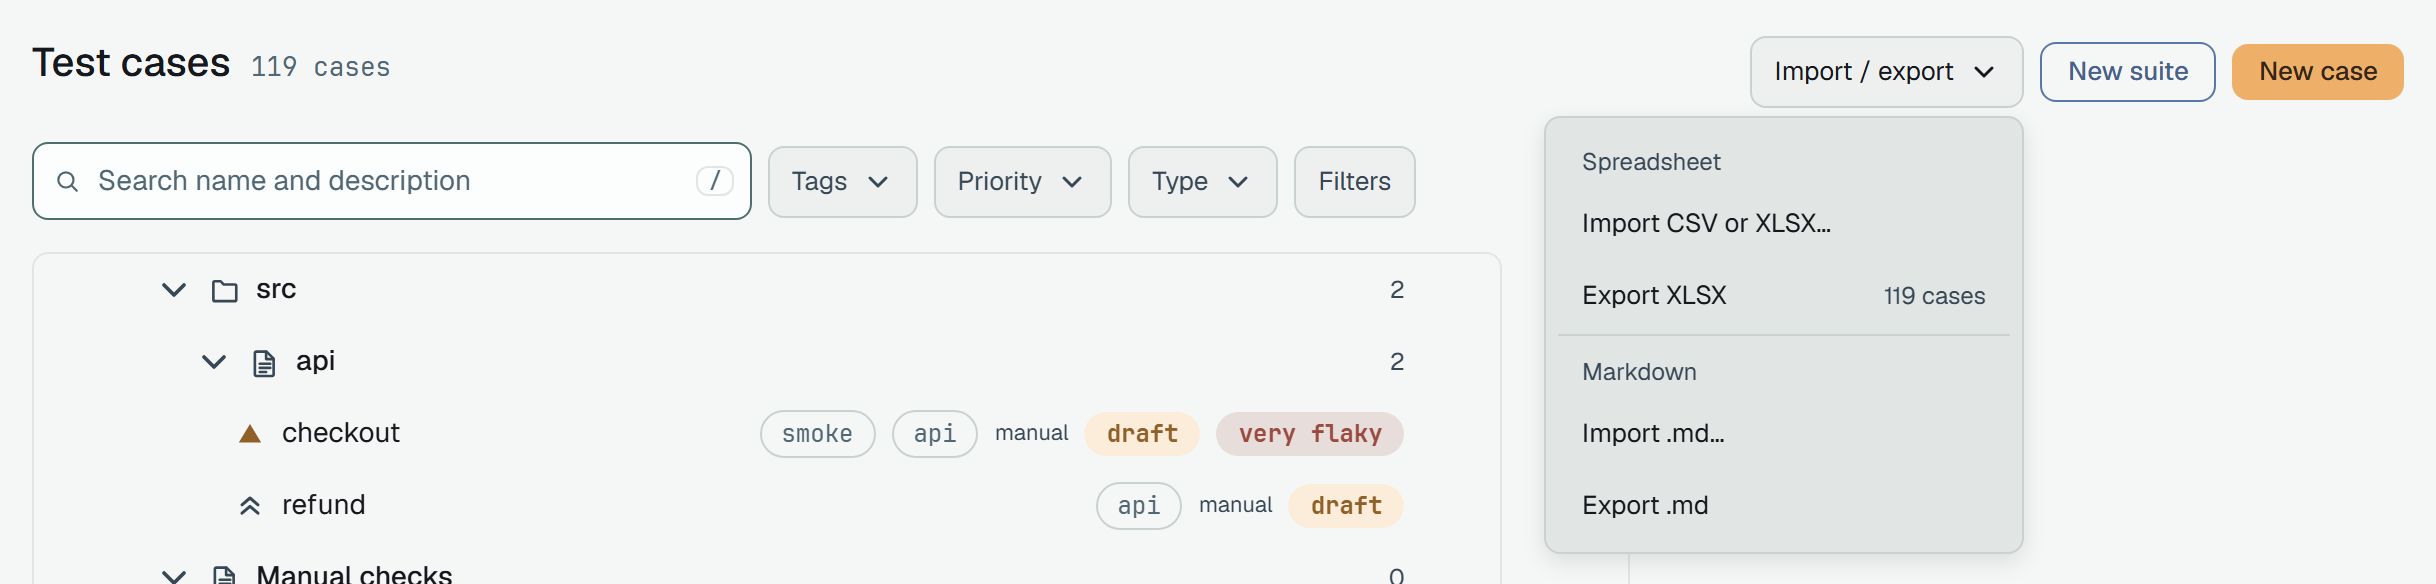Click the draft badge on refund
The width and height of the screenshot is (2436, 584).
(1346, 506)
